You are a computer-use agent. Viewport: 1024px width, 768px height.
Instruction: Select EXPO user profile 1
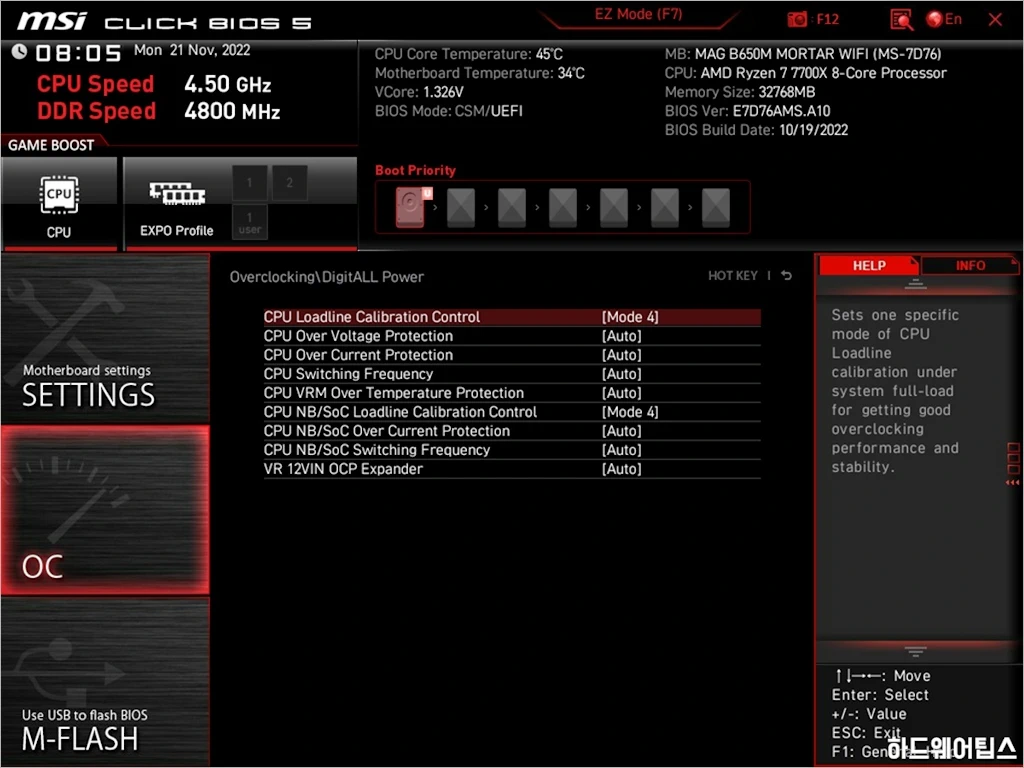[x=249, y=222]
